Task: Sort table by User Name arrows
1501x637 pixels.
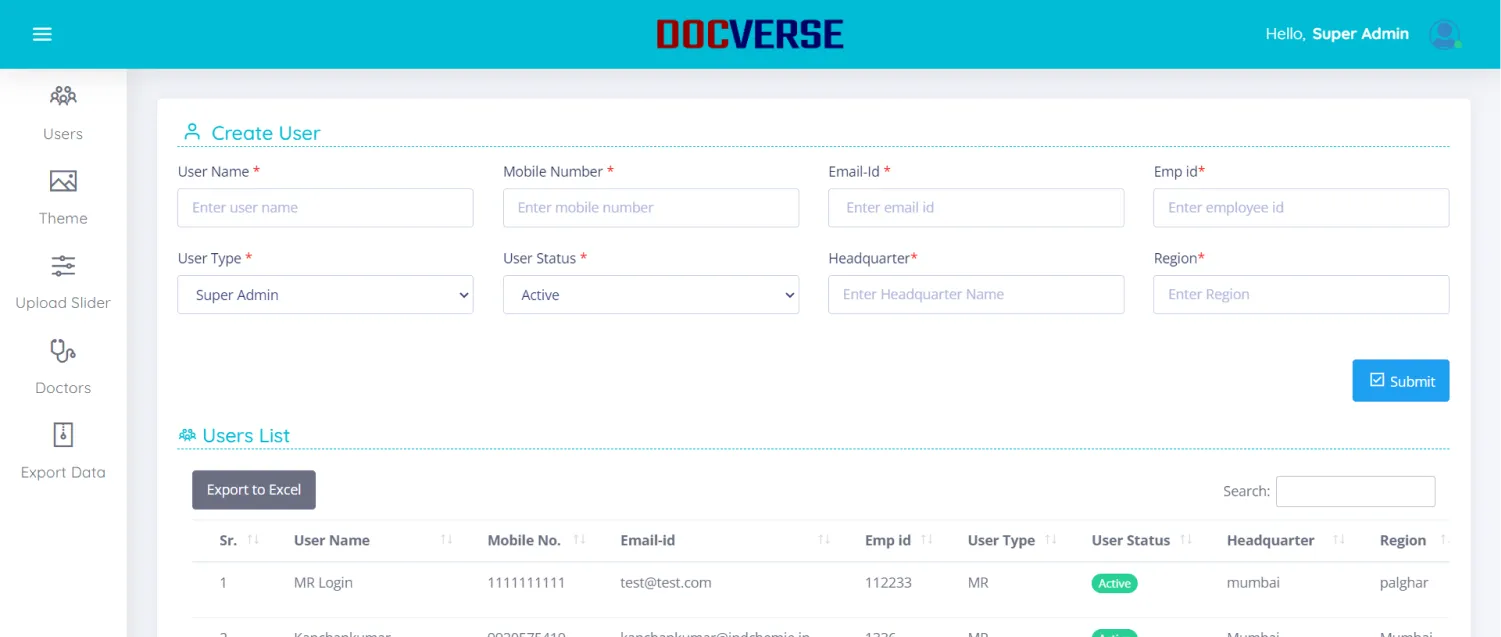Action: coord(446,540)
